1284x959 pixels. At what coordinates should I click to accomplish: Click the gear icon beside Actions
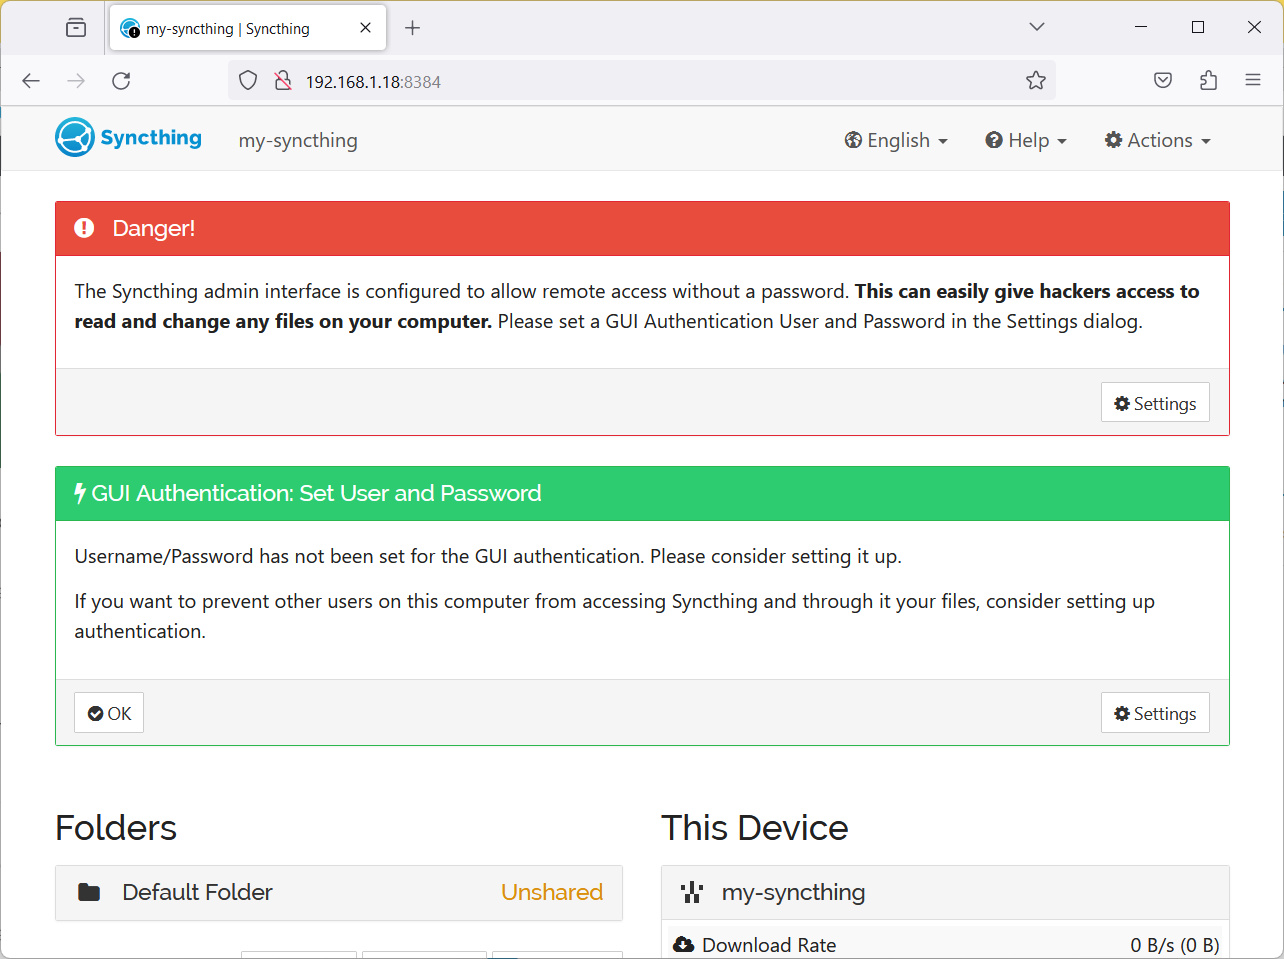click(x=1113, y=140)
